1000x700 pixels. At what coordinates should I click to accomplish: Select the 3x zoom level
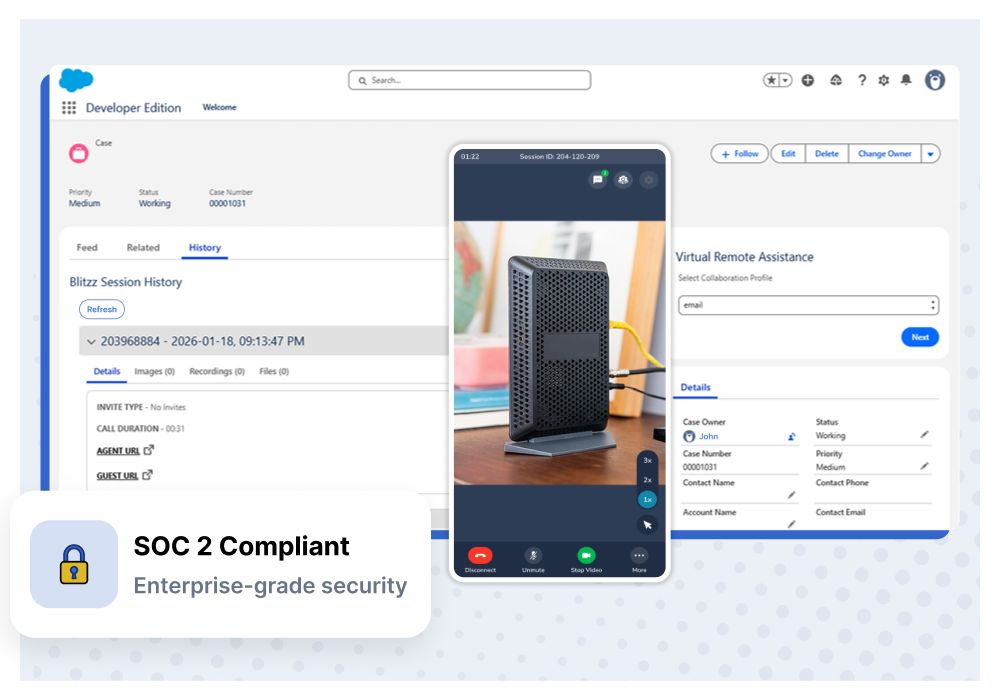tap(647, 460)
